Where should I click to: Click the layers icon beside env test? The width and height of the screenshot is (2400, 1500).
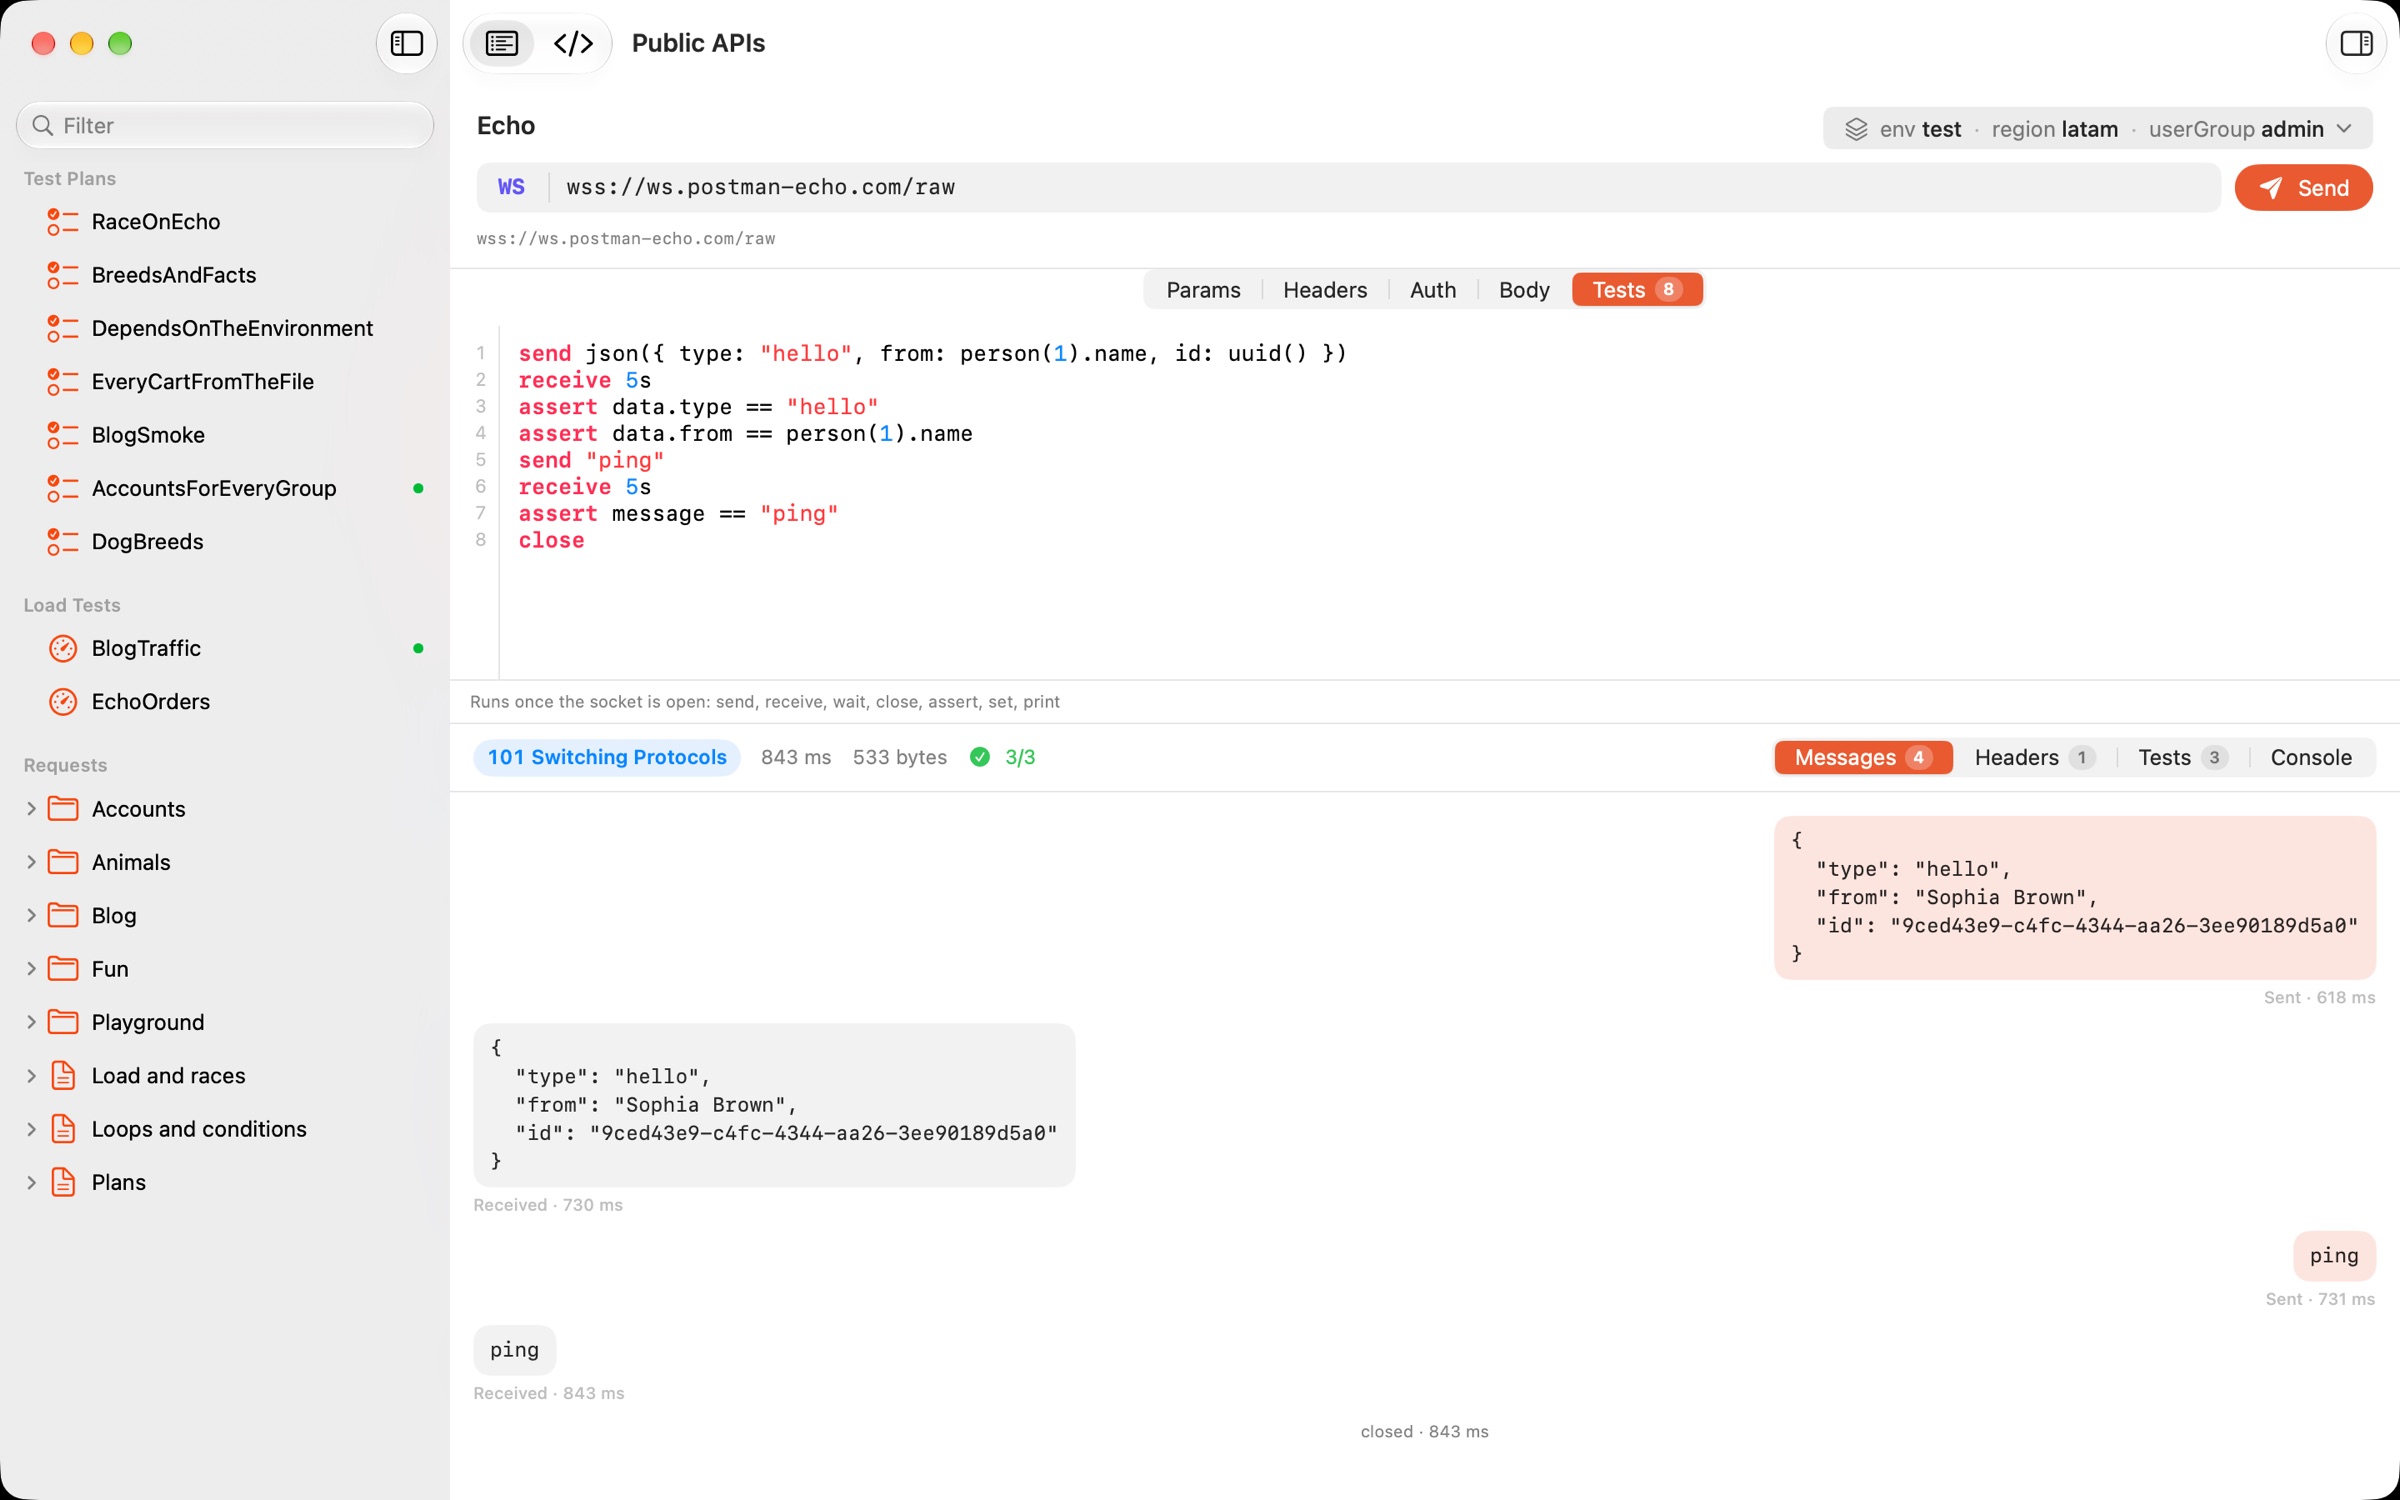tap(1856, 129)
